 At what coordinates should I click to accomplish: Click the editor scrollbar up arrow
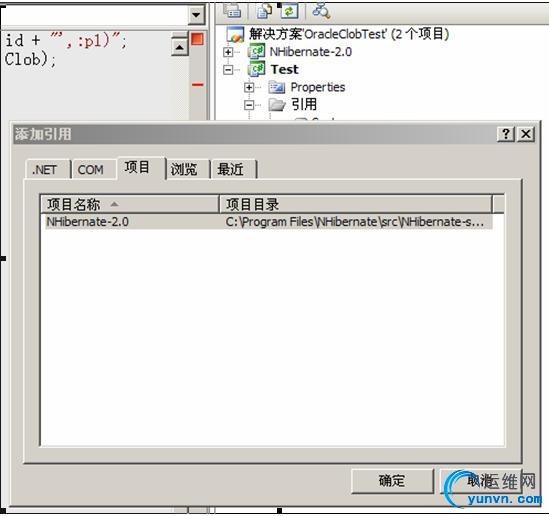point(180,47)
